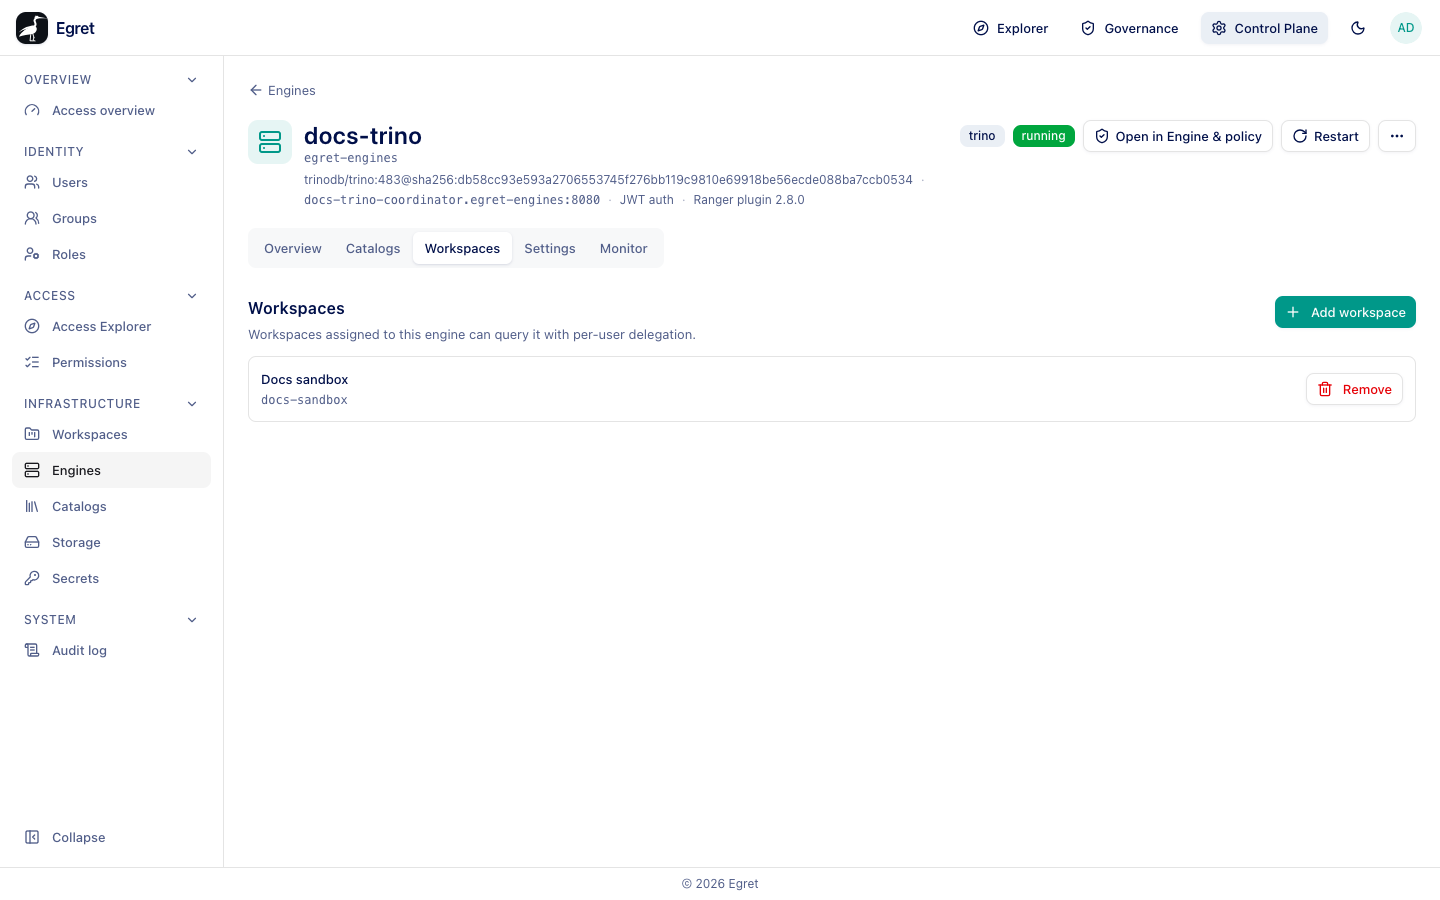Click the Add workspace button

1345,312
